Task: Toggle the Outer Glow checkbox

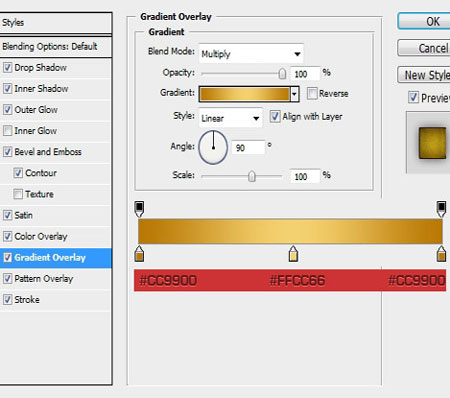Action: tap(7, 110)
